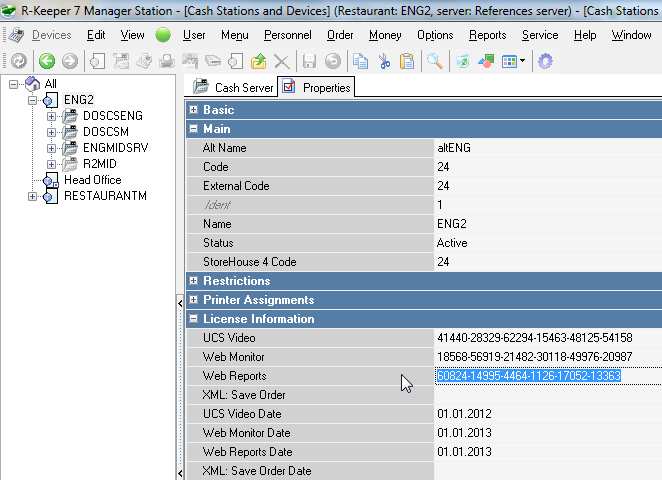Viewport: 662px width, 480px height.
Task: Click the cash server icon beside DOSCSENG
Action: (x=70, y=116)
